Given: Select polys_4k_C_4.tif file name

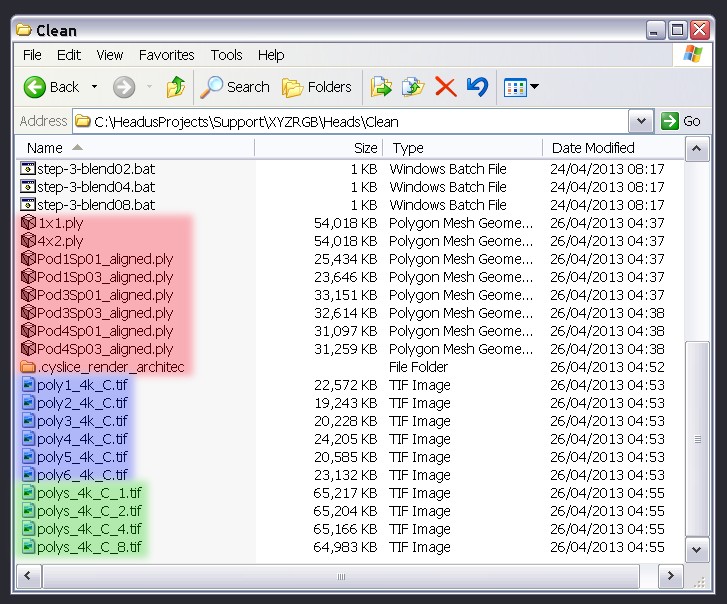Looking at the screenshot, I should [x=89, y=529].
